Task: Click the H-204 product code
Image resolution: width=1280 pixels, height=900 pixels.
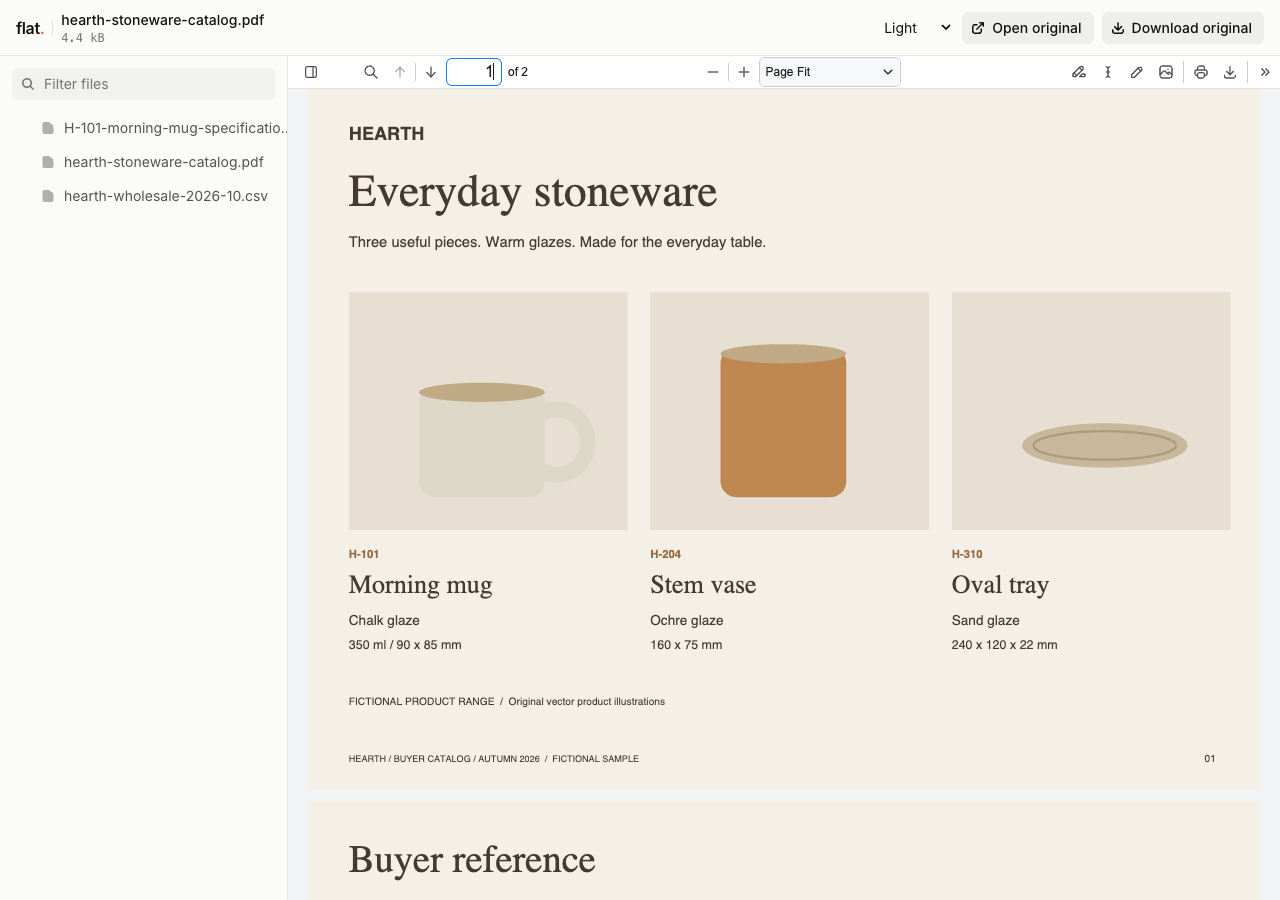Action: (x=666, y=554)
